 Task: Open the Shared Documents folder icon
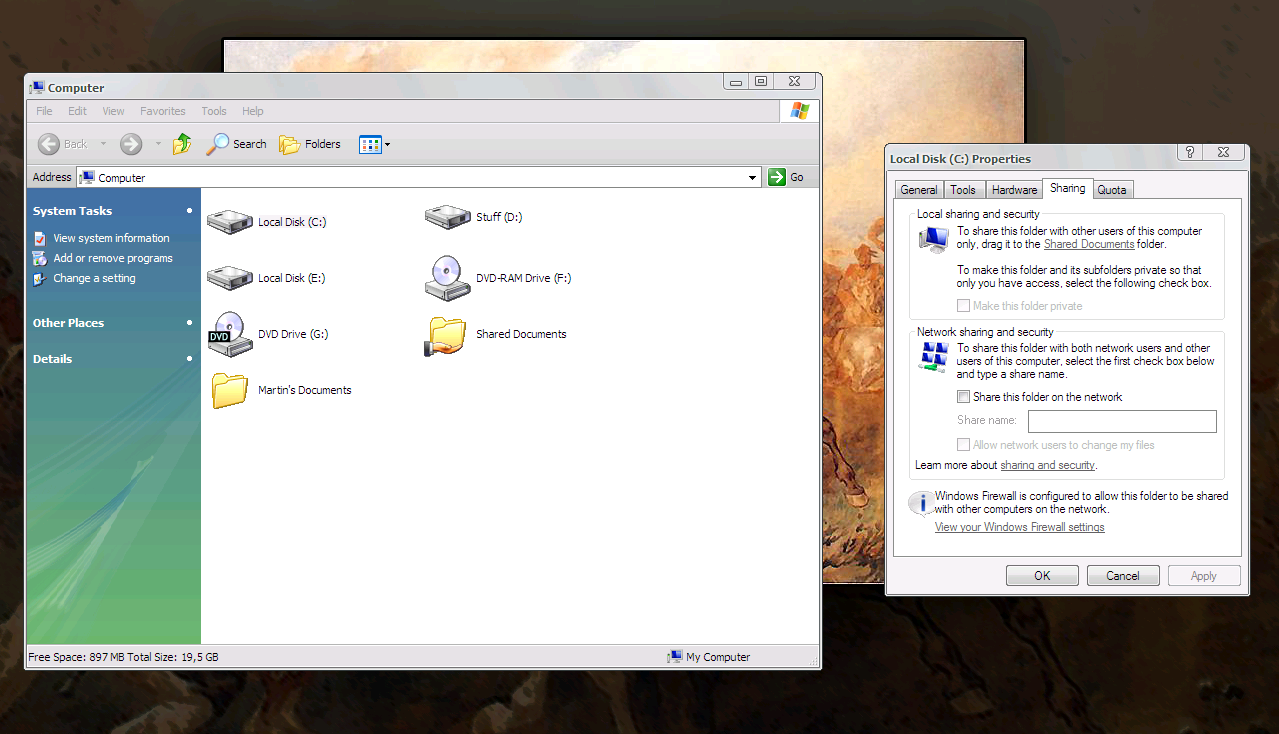(x=447, y=335)
